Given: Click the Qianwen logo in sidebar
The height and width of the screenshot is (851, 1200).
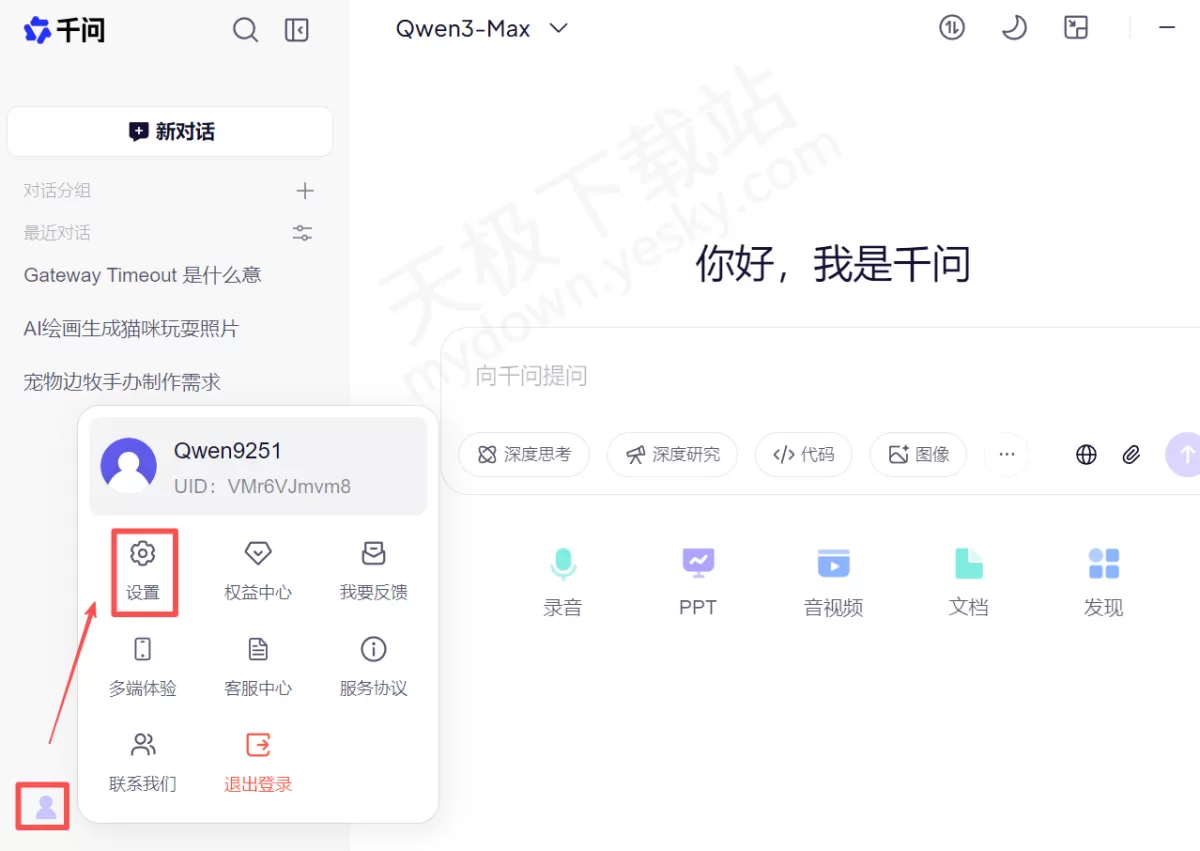Looking at the screenshot, I should pyautogui.click(x=64, y=30).
